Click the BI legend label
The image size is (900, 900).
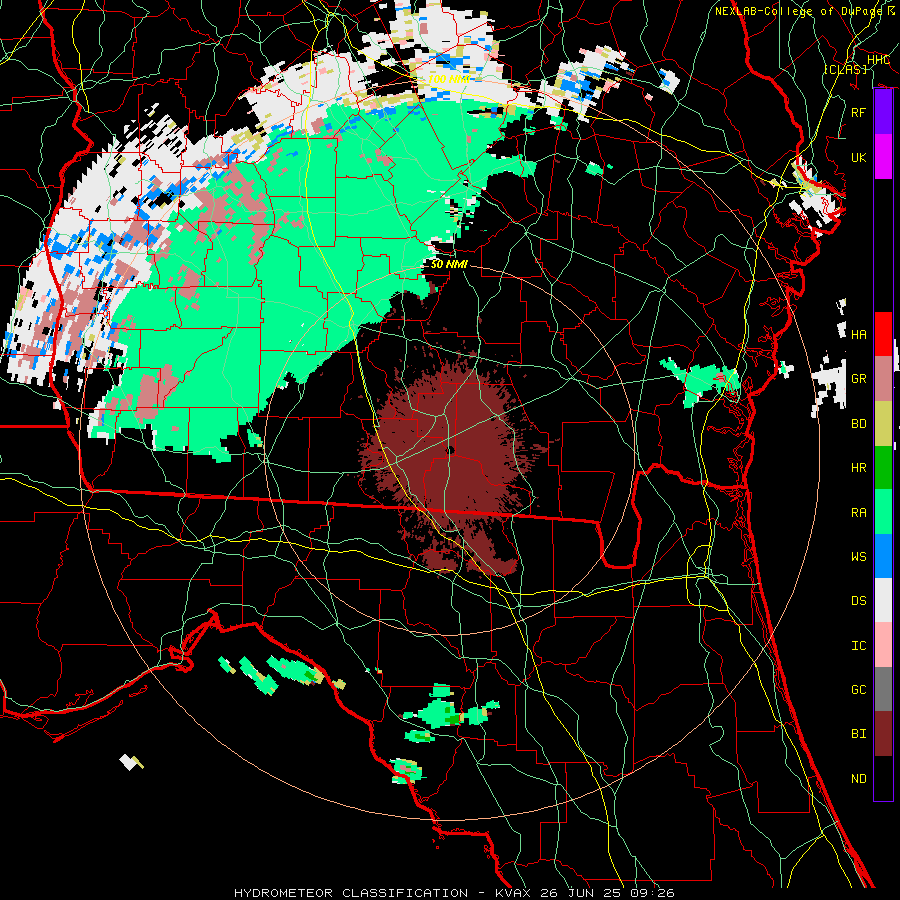coord(859,734)
